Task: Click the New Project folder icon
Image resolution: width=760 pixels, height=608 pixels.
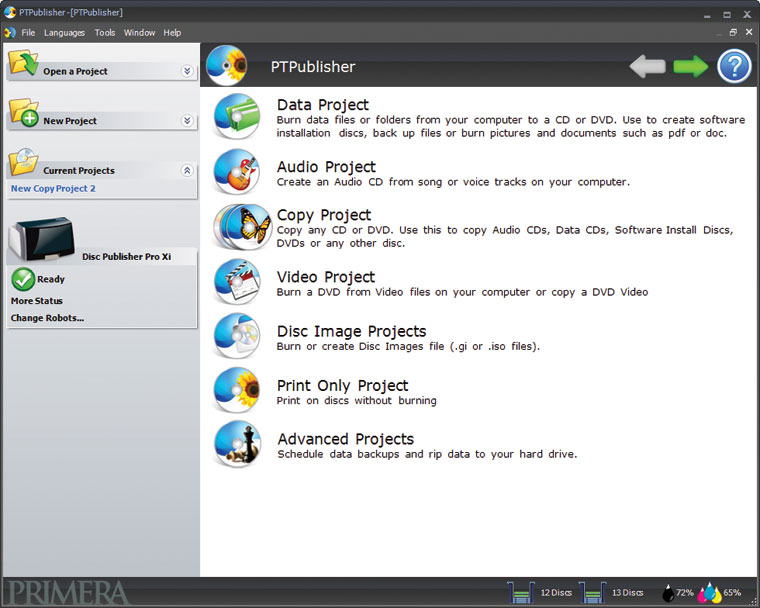Action: [24, 112]
